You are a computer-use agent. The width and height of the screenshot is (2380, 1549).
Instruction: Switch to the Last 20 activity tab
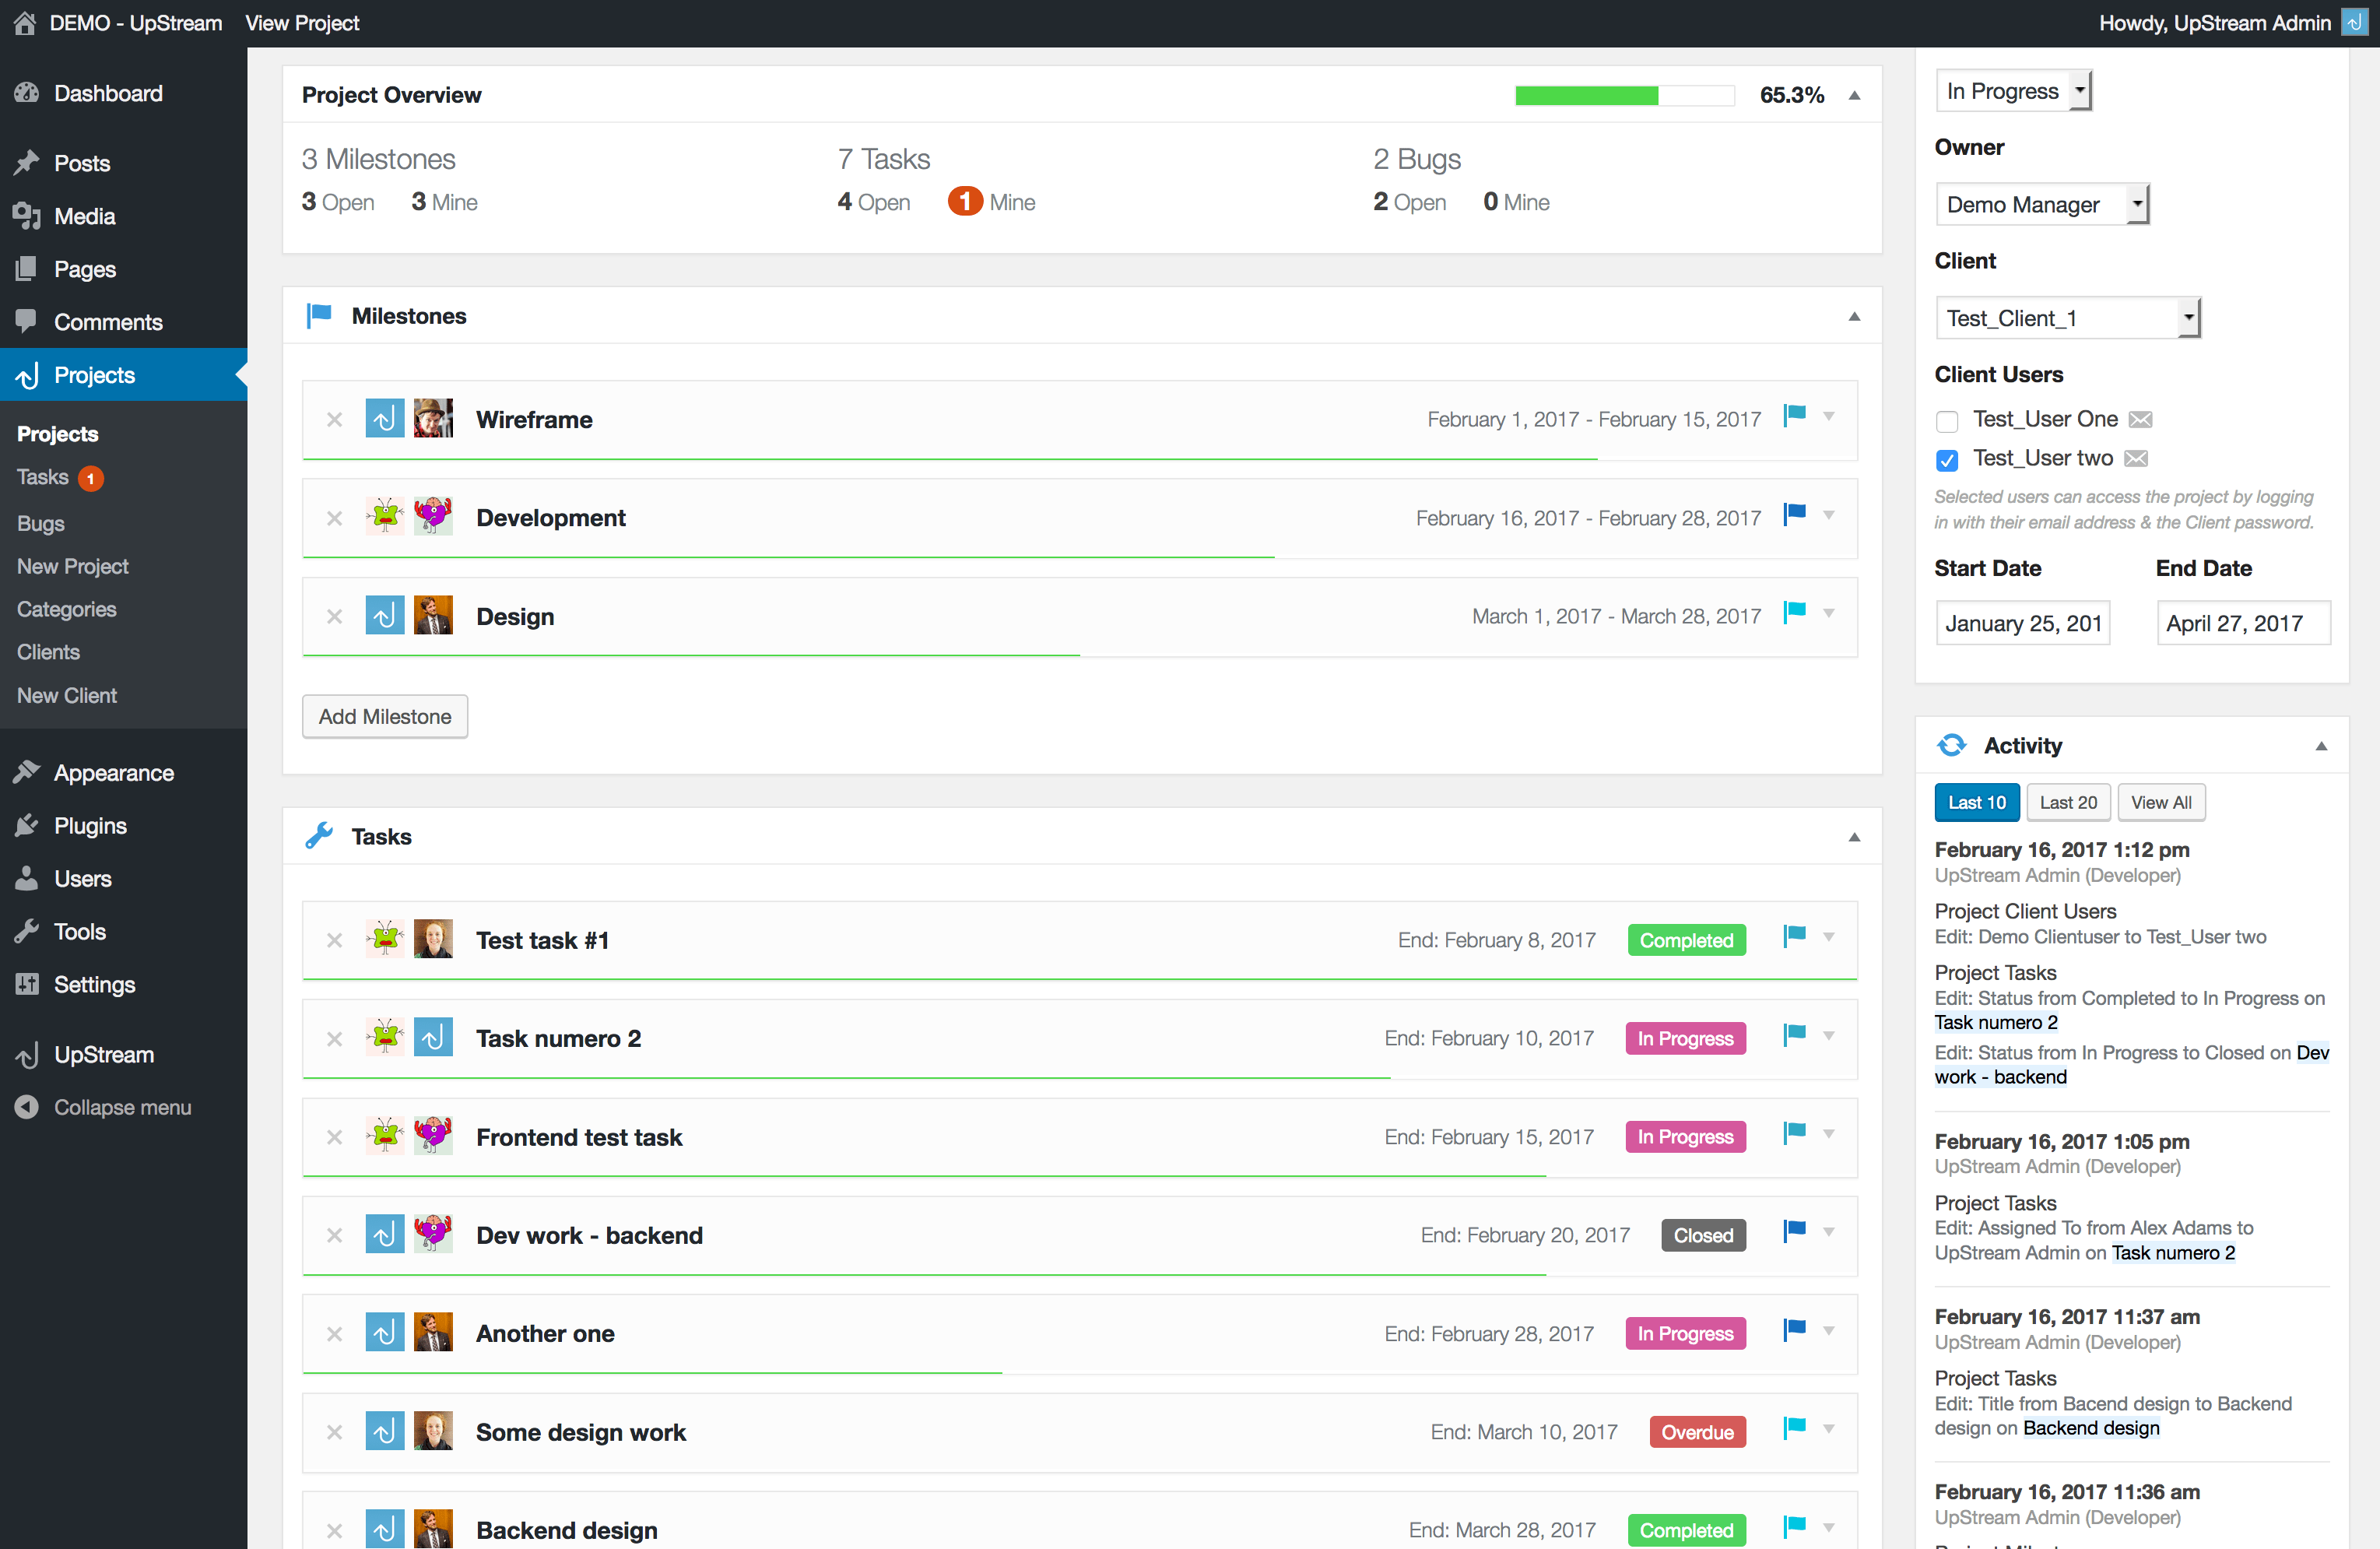pos(2067,802)
